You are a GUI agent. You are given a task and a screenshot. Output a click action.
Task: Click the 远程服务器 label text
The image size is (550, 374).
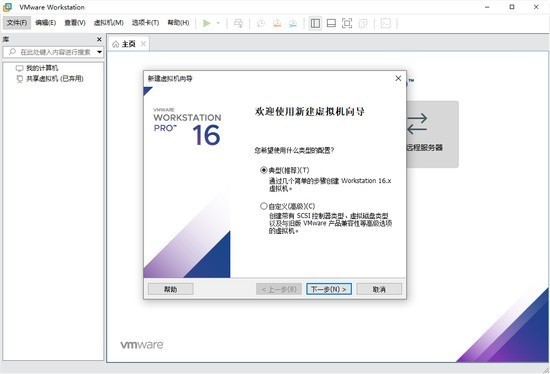click(x=424, y=148)
